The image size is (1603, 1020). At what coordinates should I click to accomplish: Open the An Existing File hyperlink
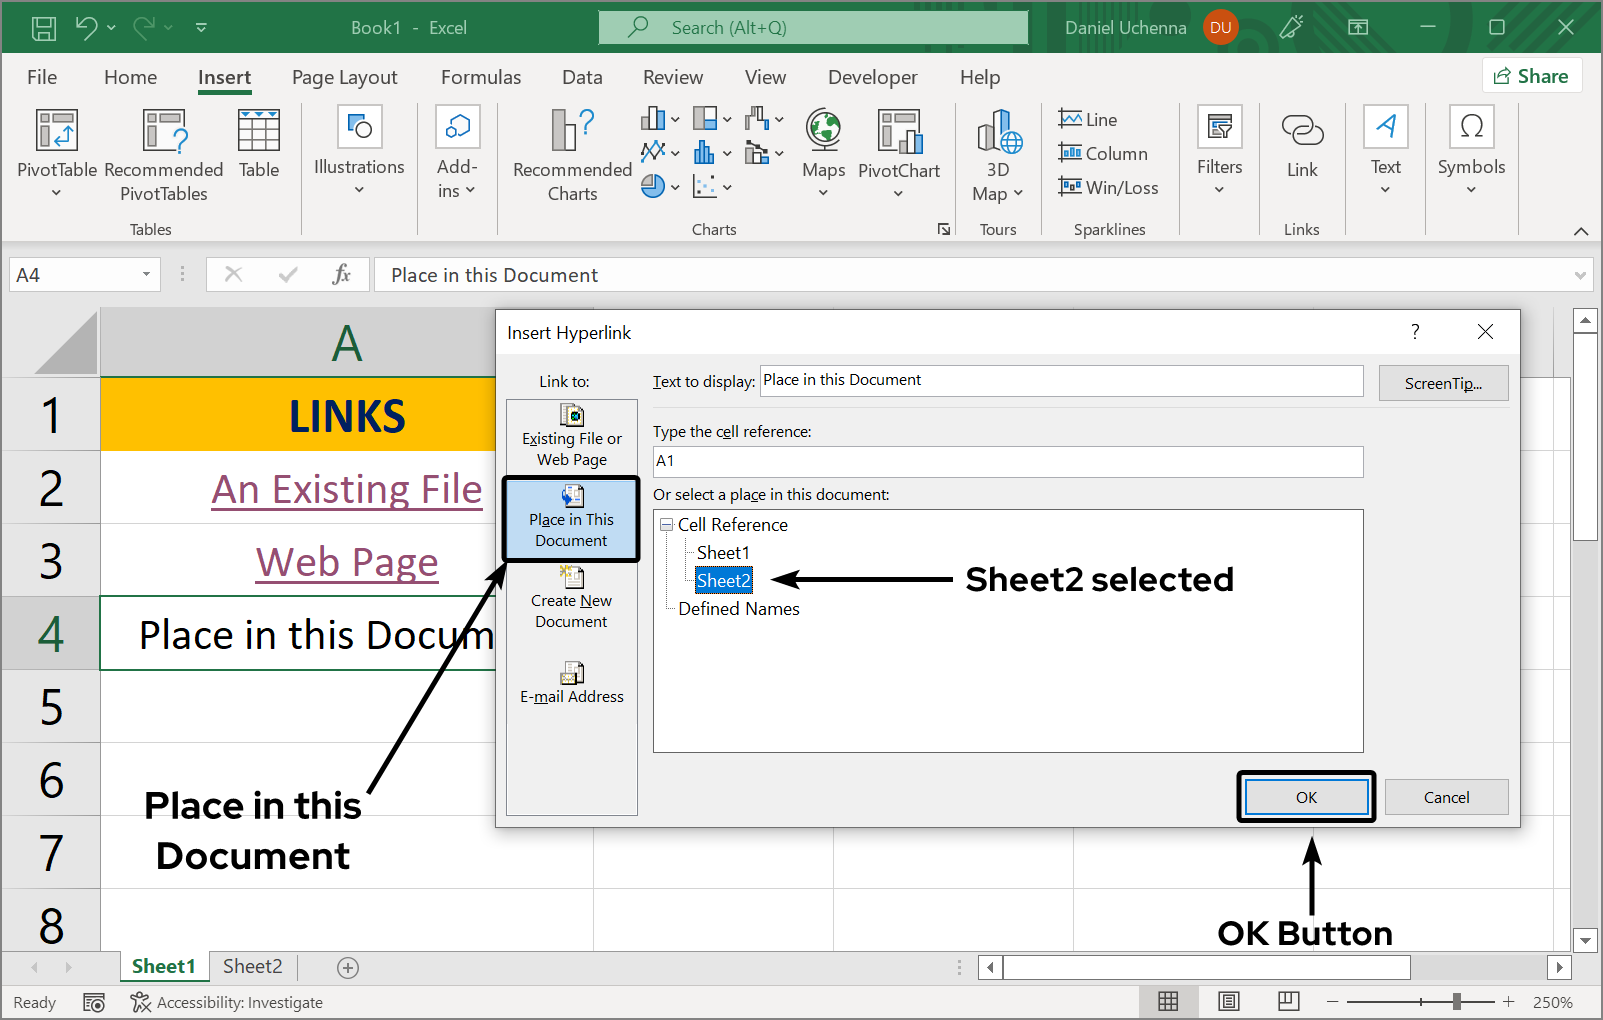tap(346, 489)
